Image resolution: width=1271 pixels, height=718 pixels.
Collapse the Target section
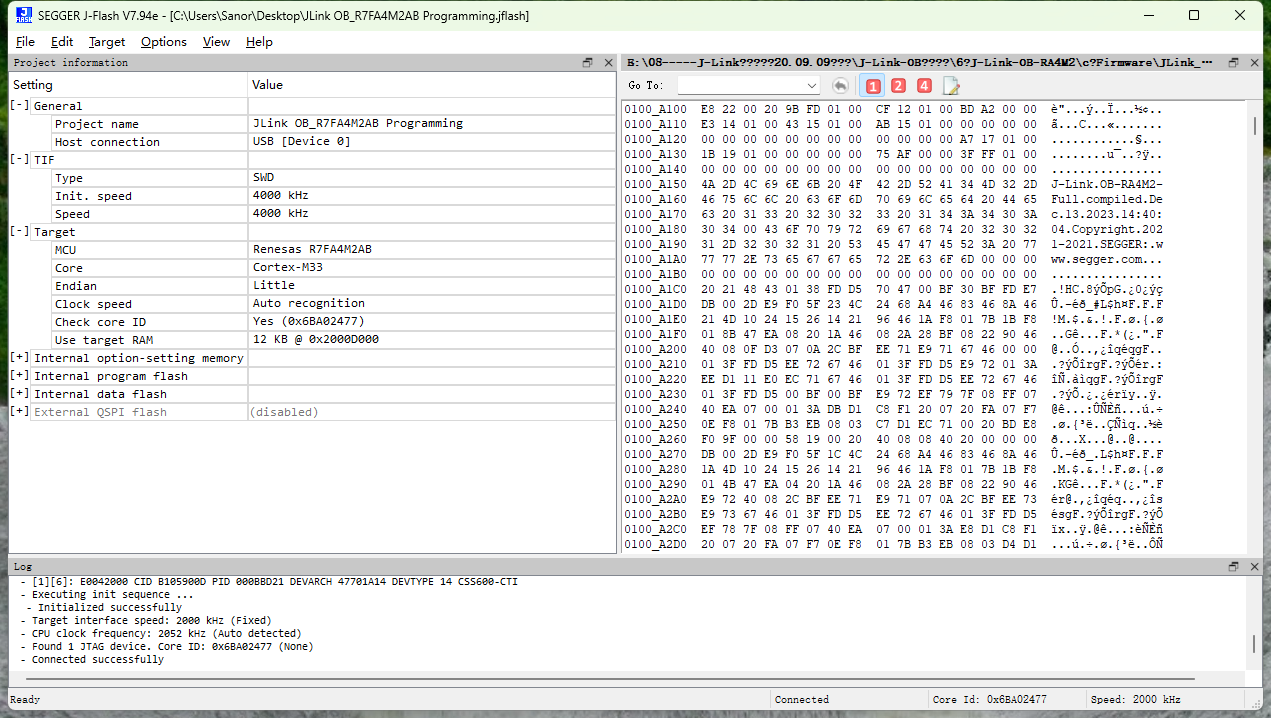pyautogui.click(x=19, y=232)
